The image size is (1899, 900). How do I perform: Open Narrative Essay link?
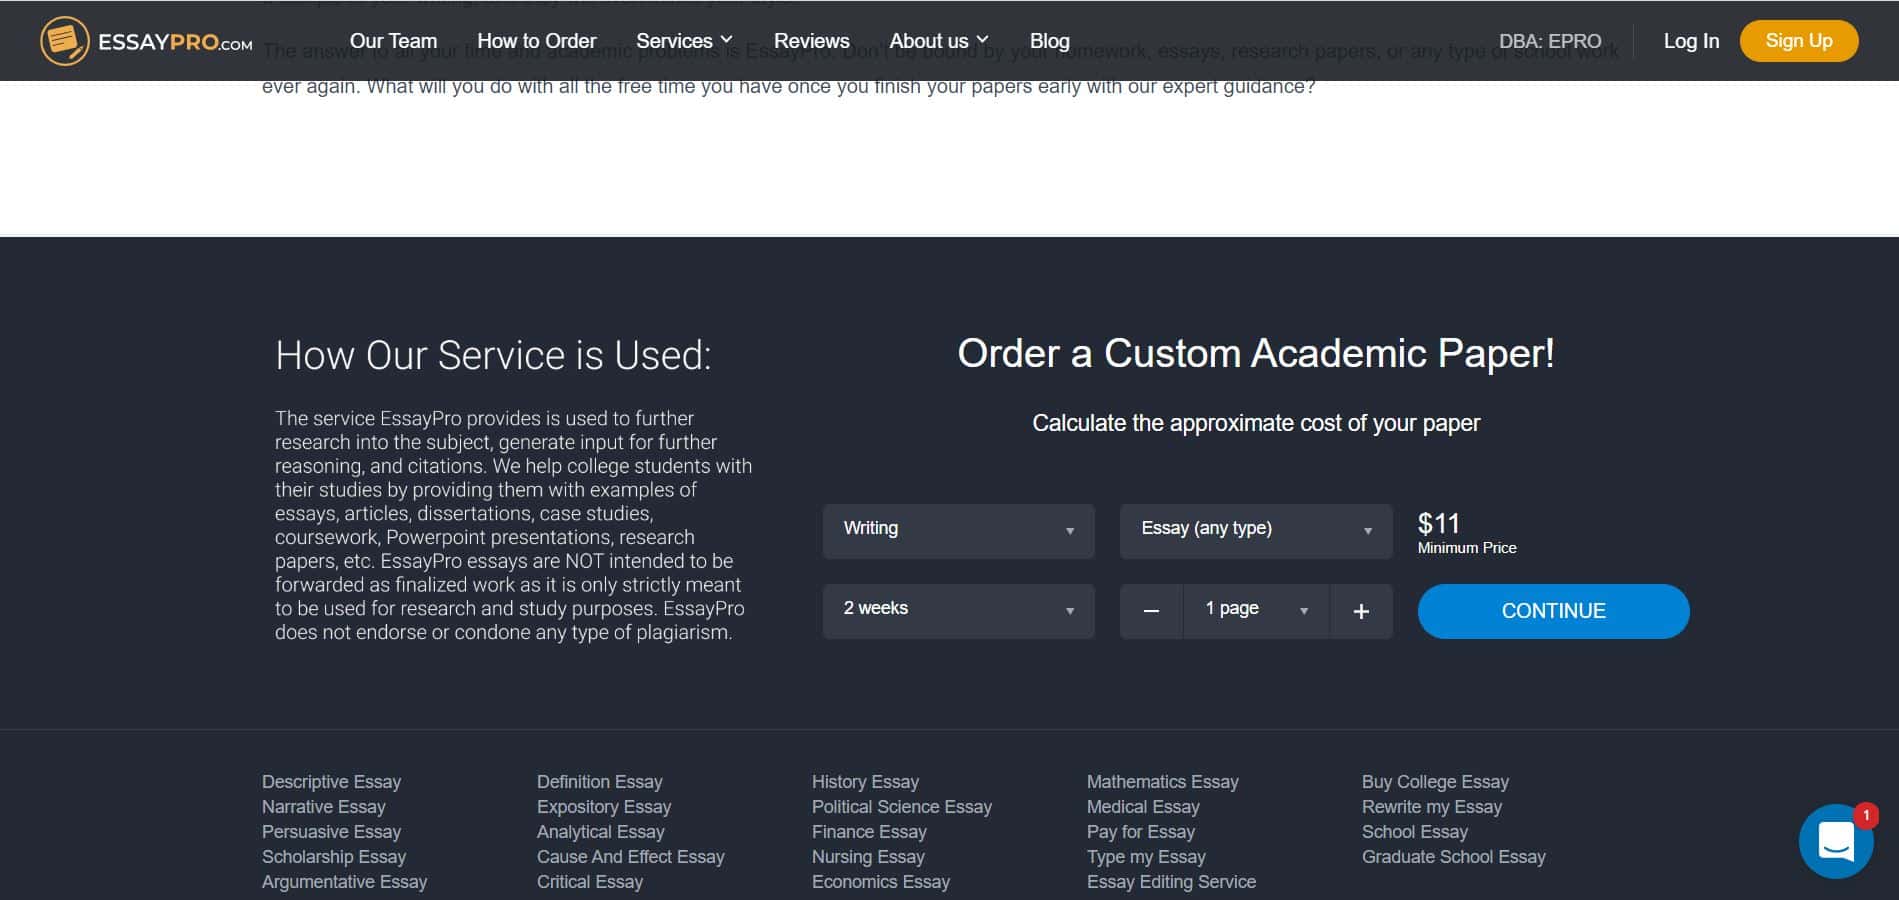(x=323, y=807)
